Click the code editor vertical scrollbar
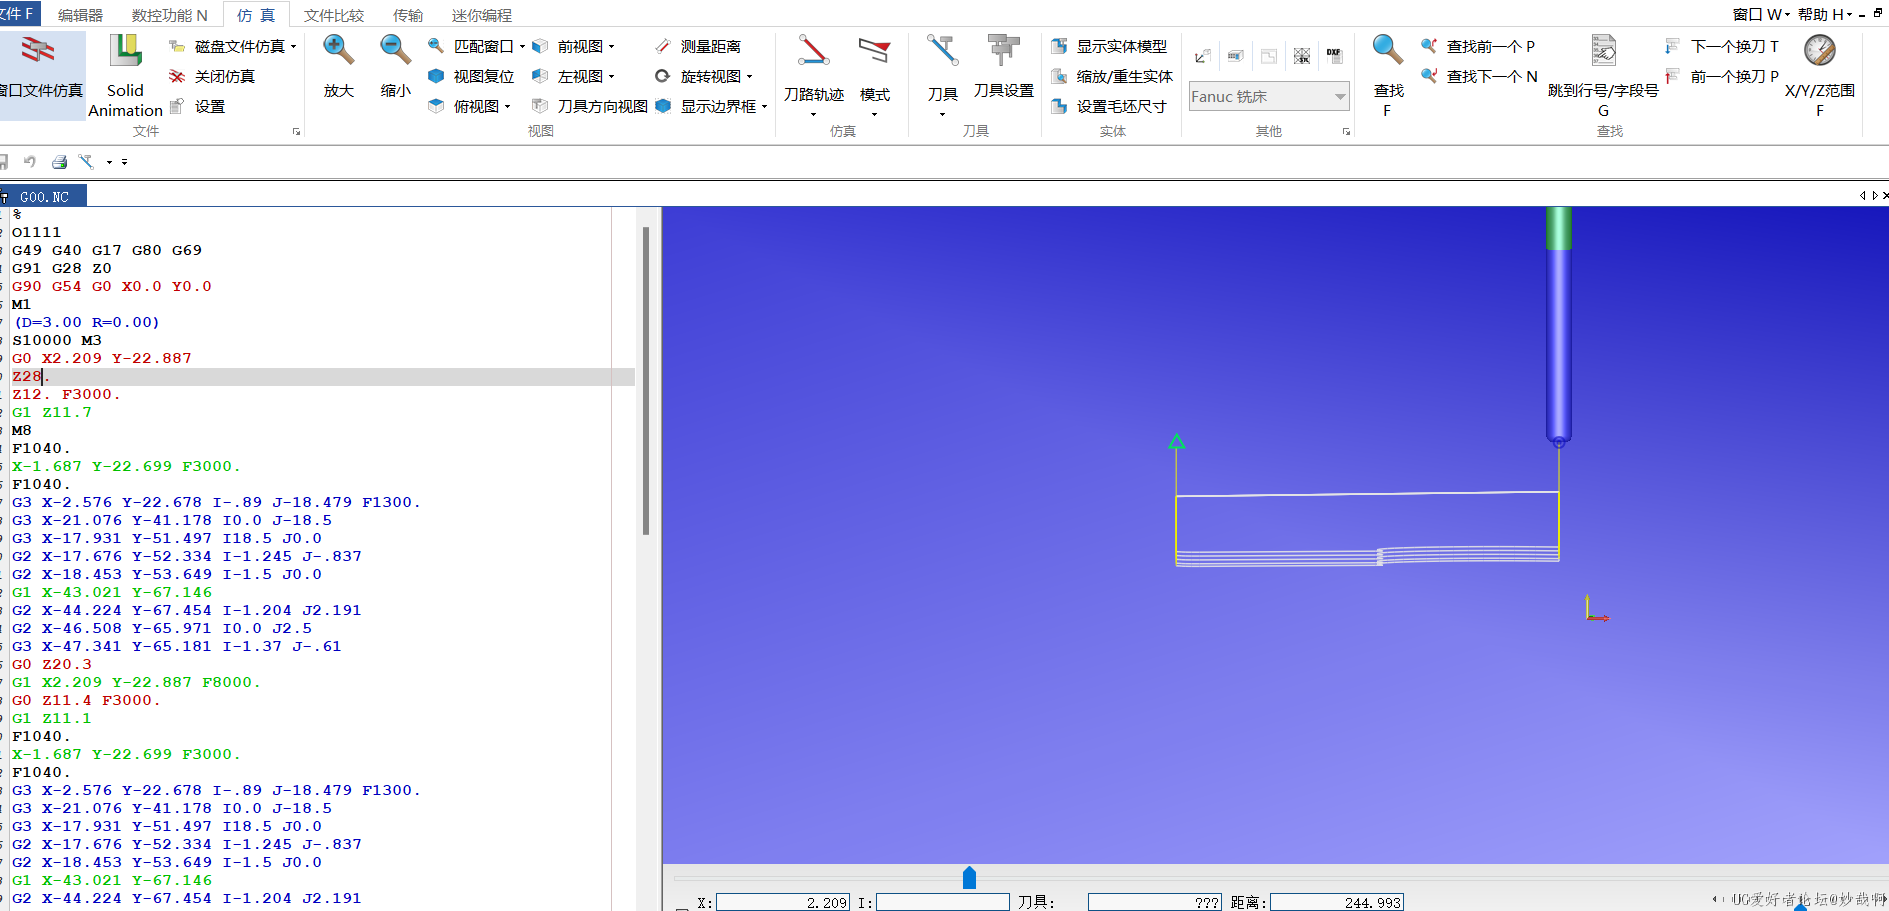Screen dimensions: 1889x911 pos(646,380)
